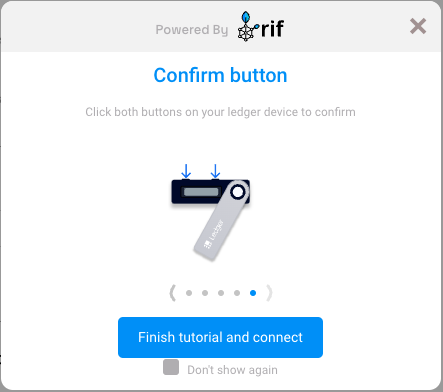Click the rif logo in header
Viewport: 443px width, 392px height.
[261, 27]
